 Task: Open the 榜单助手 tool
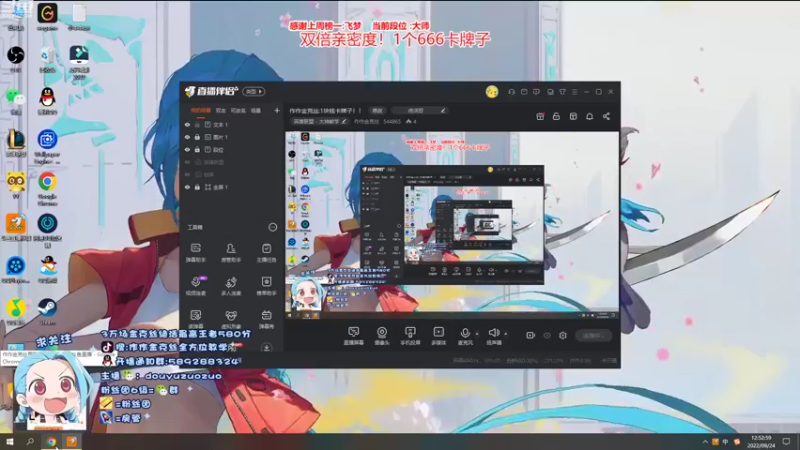(266, 286)
